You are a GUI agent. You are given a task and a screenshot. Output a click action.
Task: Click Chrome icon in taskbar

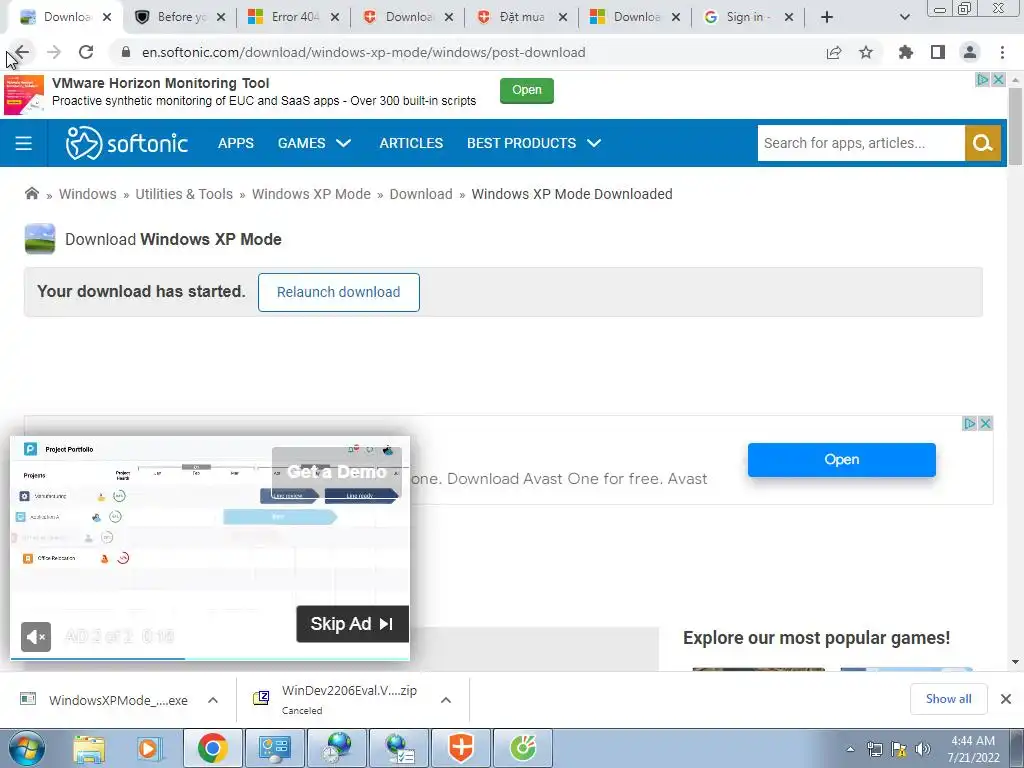212,748
